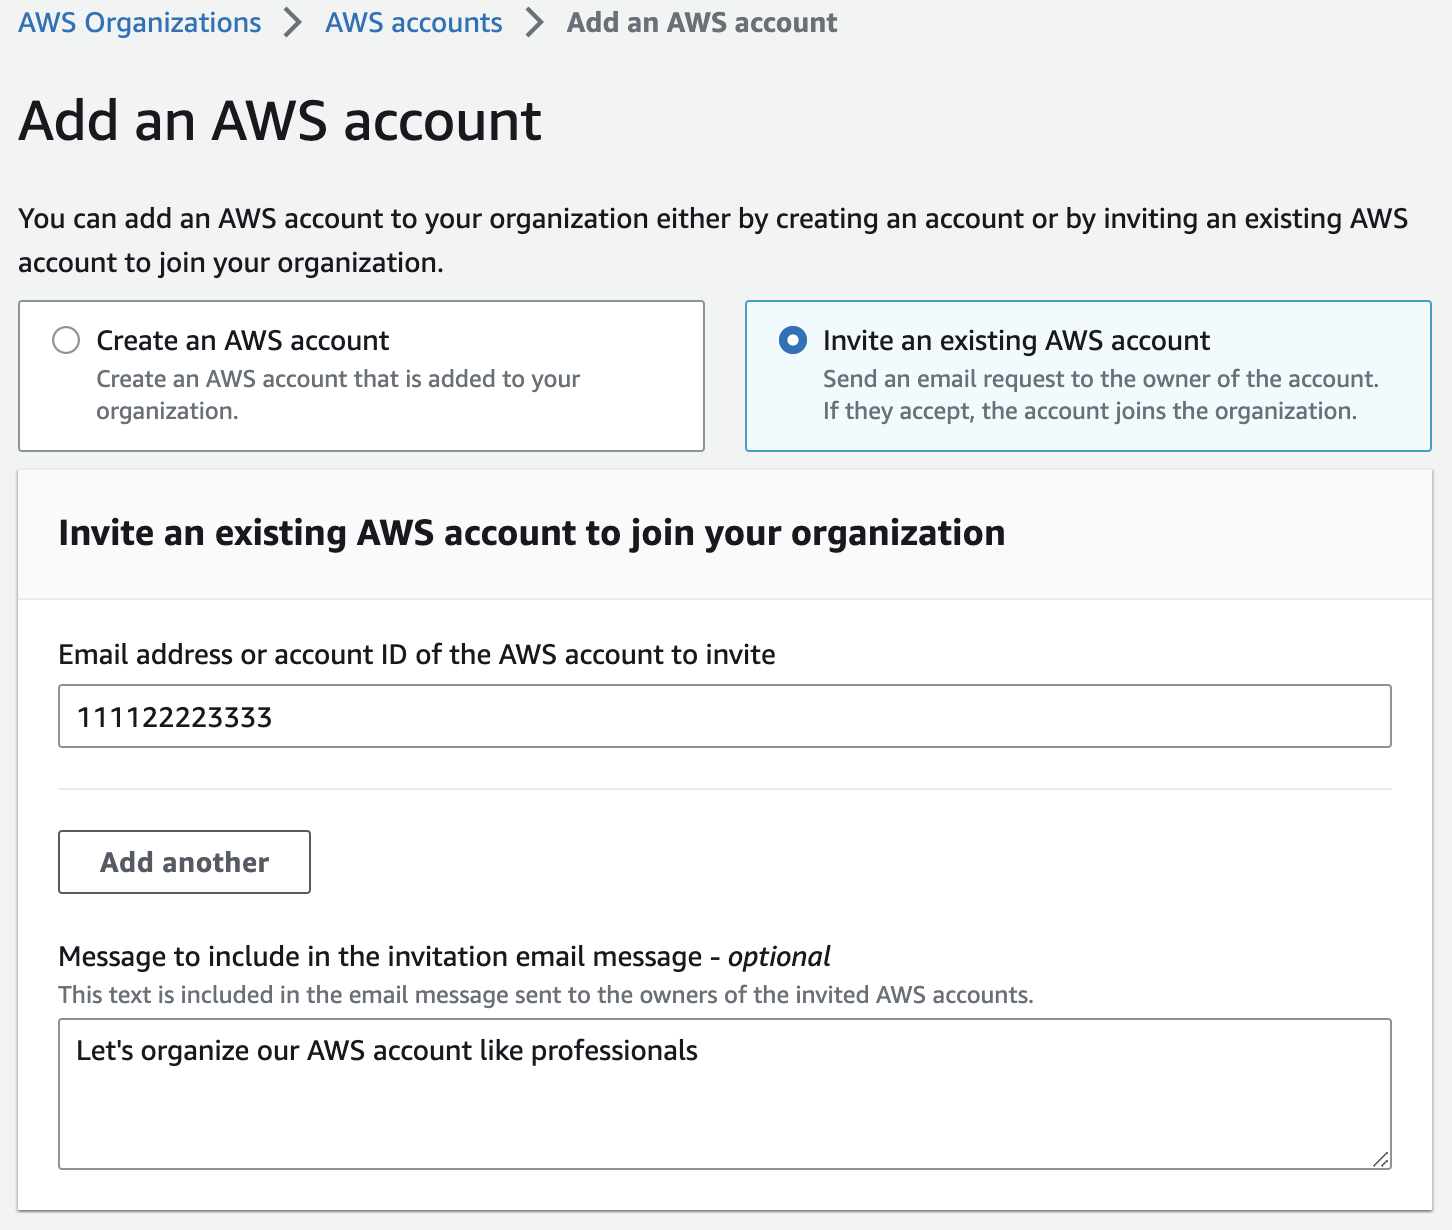Click the 'Message to include in the invitation' label

[444, 957]
